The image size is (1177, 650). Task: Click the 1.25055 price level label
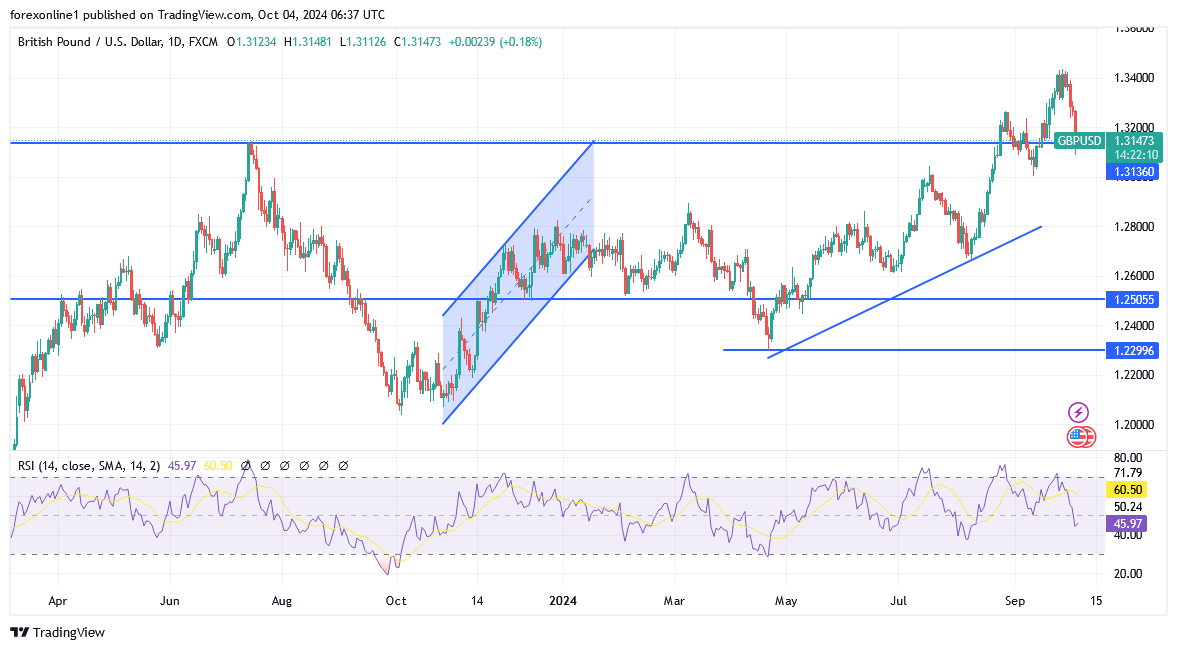point(1133,299)
